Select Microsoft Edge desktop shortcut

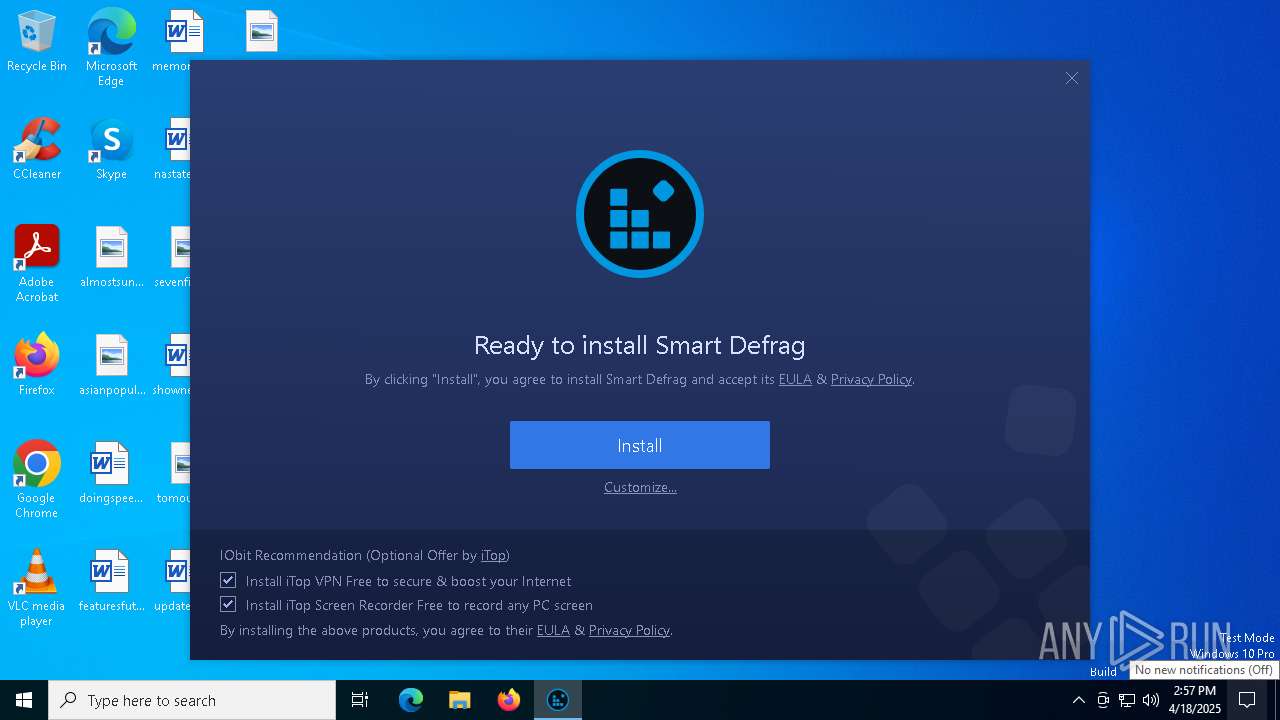click(111, 48)
